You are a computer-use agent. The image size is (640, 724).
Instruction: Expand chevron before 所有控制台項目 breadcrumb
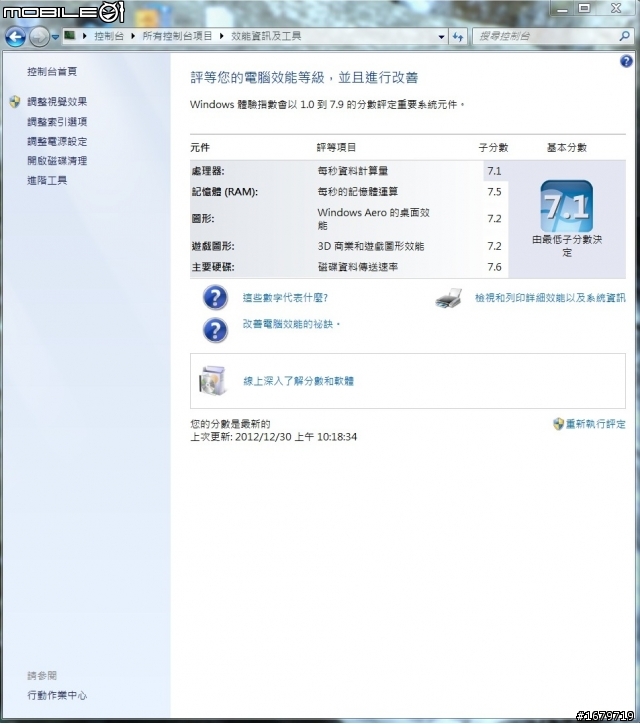pyautogui.click(x=133, y=36)
